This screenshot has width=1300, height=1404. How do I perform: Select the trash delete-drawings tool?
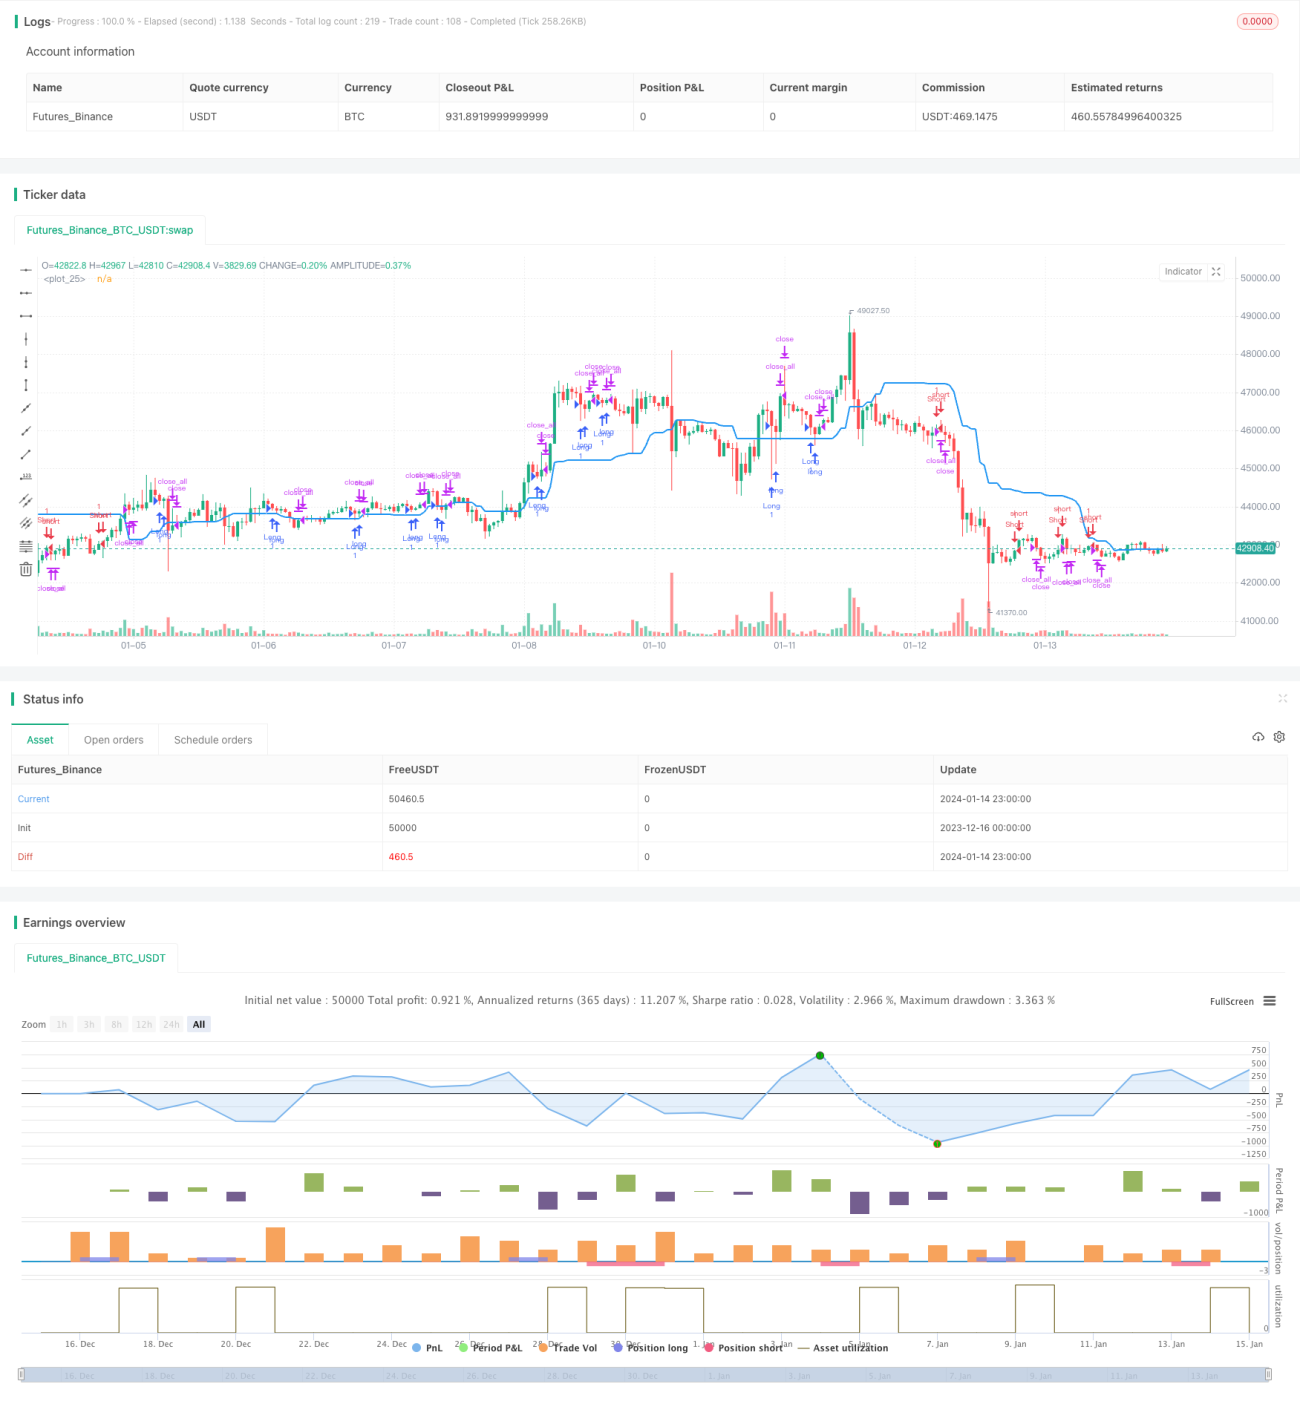pos(26,569)
